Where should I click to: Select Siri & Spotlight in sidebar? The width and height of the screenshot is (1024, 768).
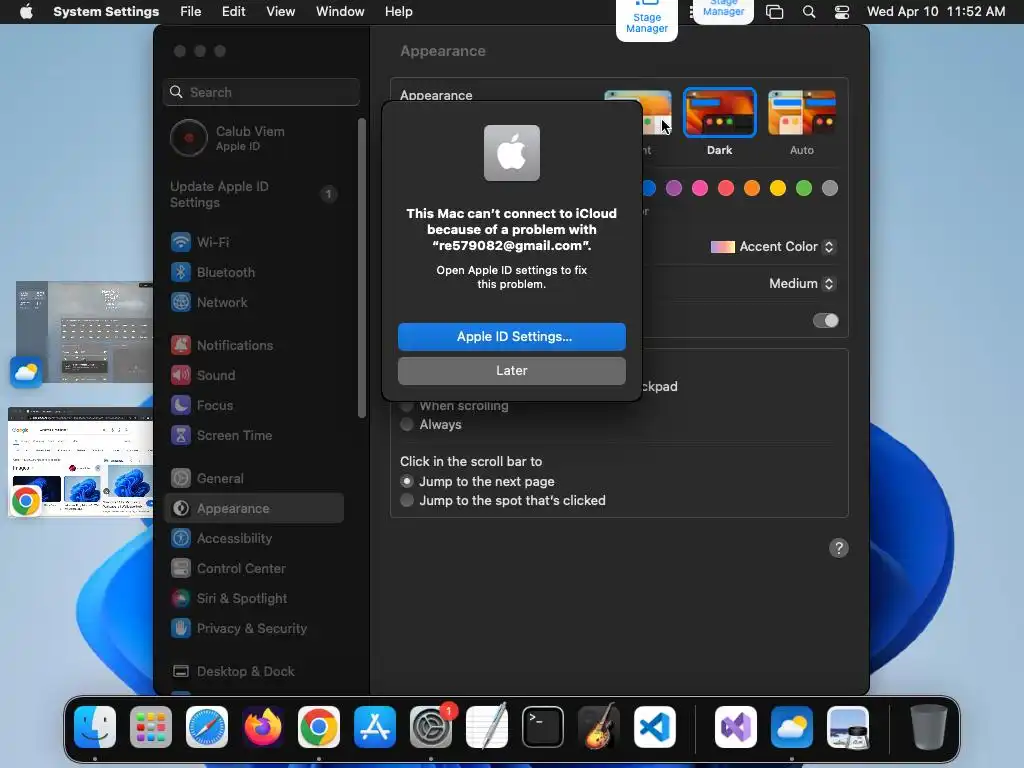pos(255,599)
